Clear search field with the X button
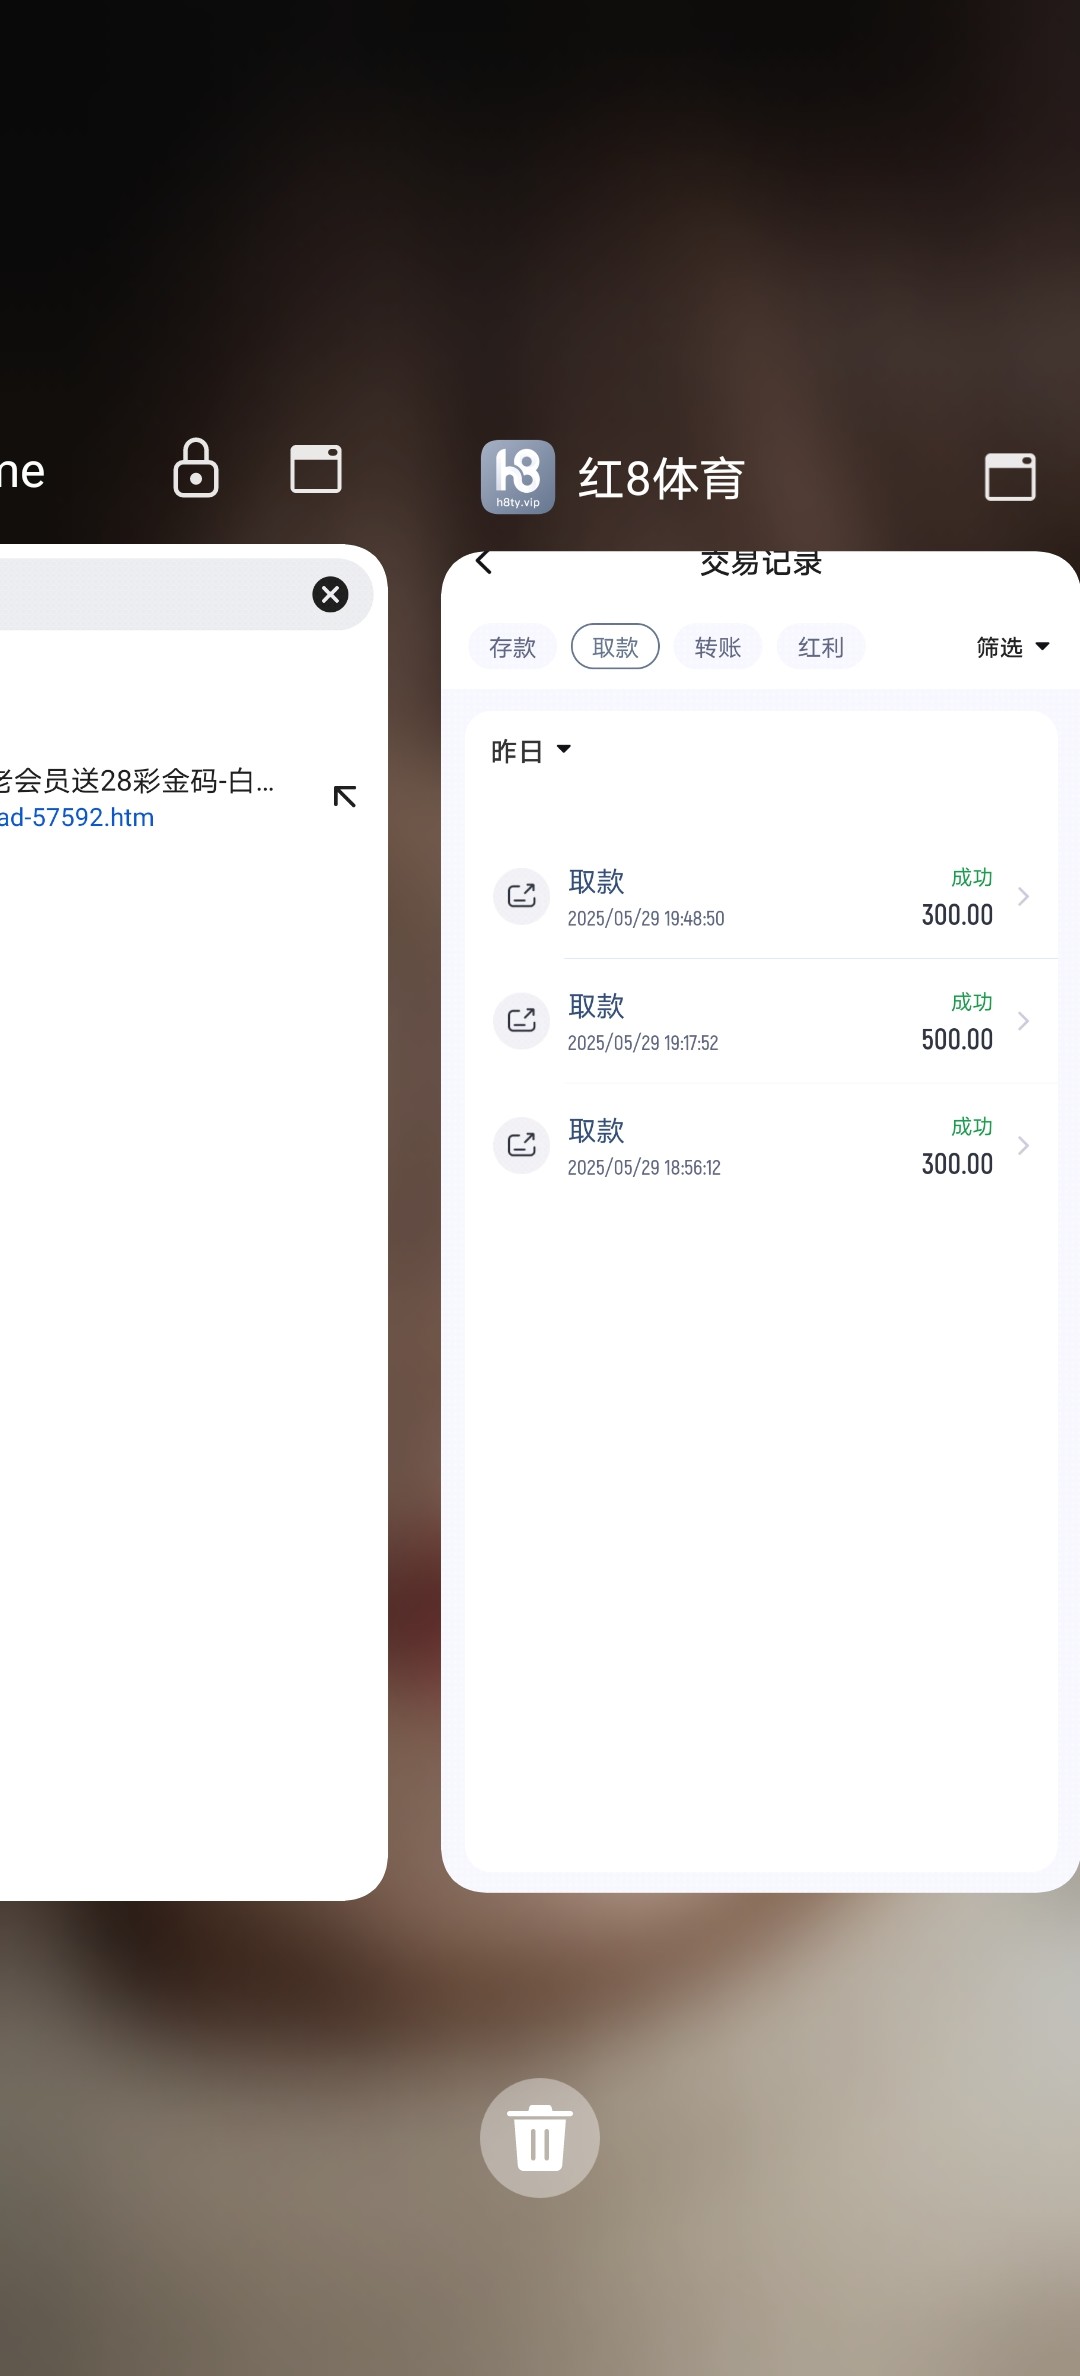The width and height of the screenshot is (1080, 2376). [x=330, y=595]
